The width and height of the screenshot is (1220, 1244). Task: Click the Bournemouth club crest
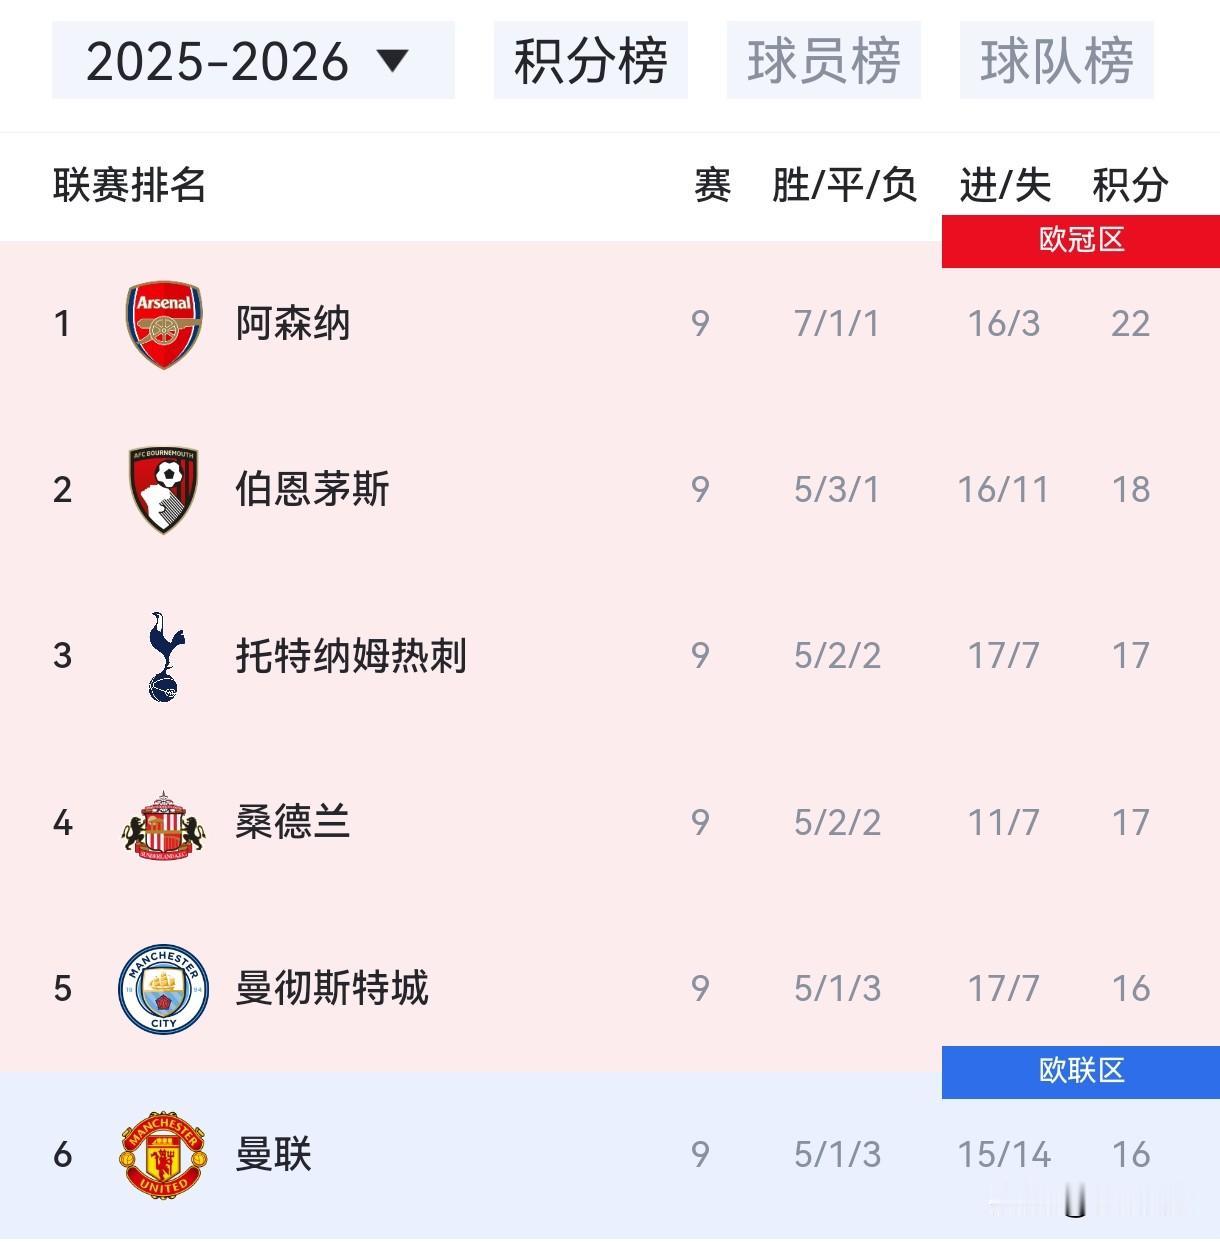(164, 490)
